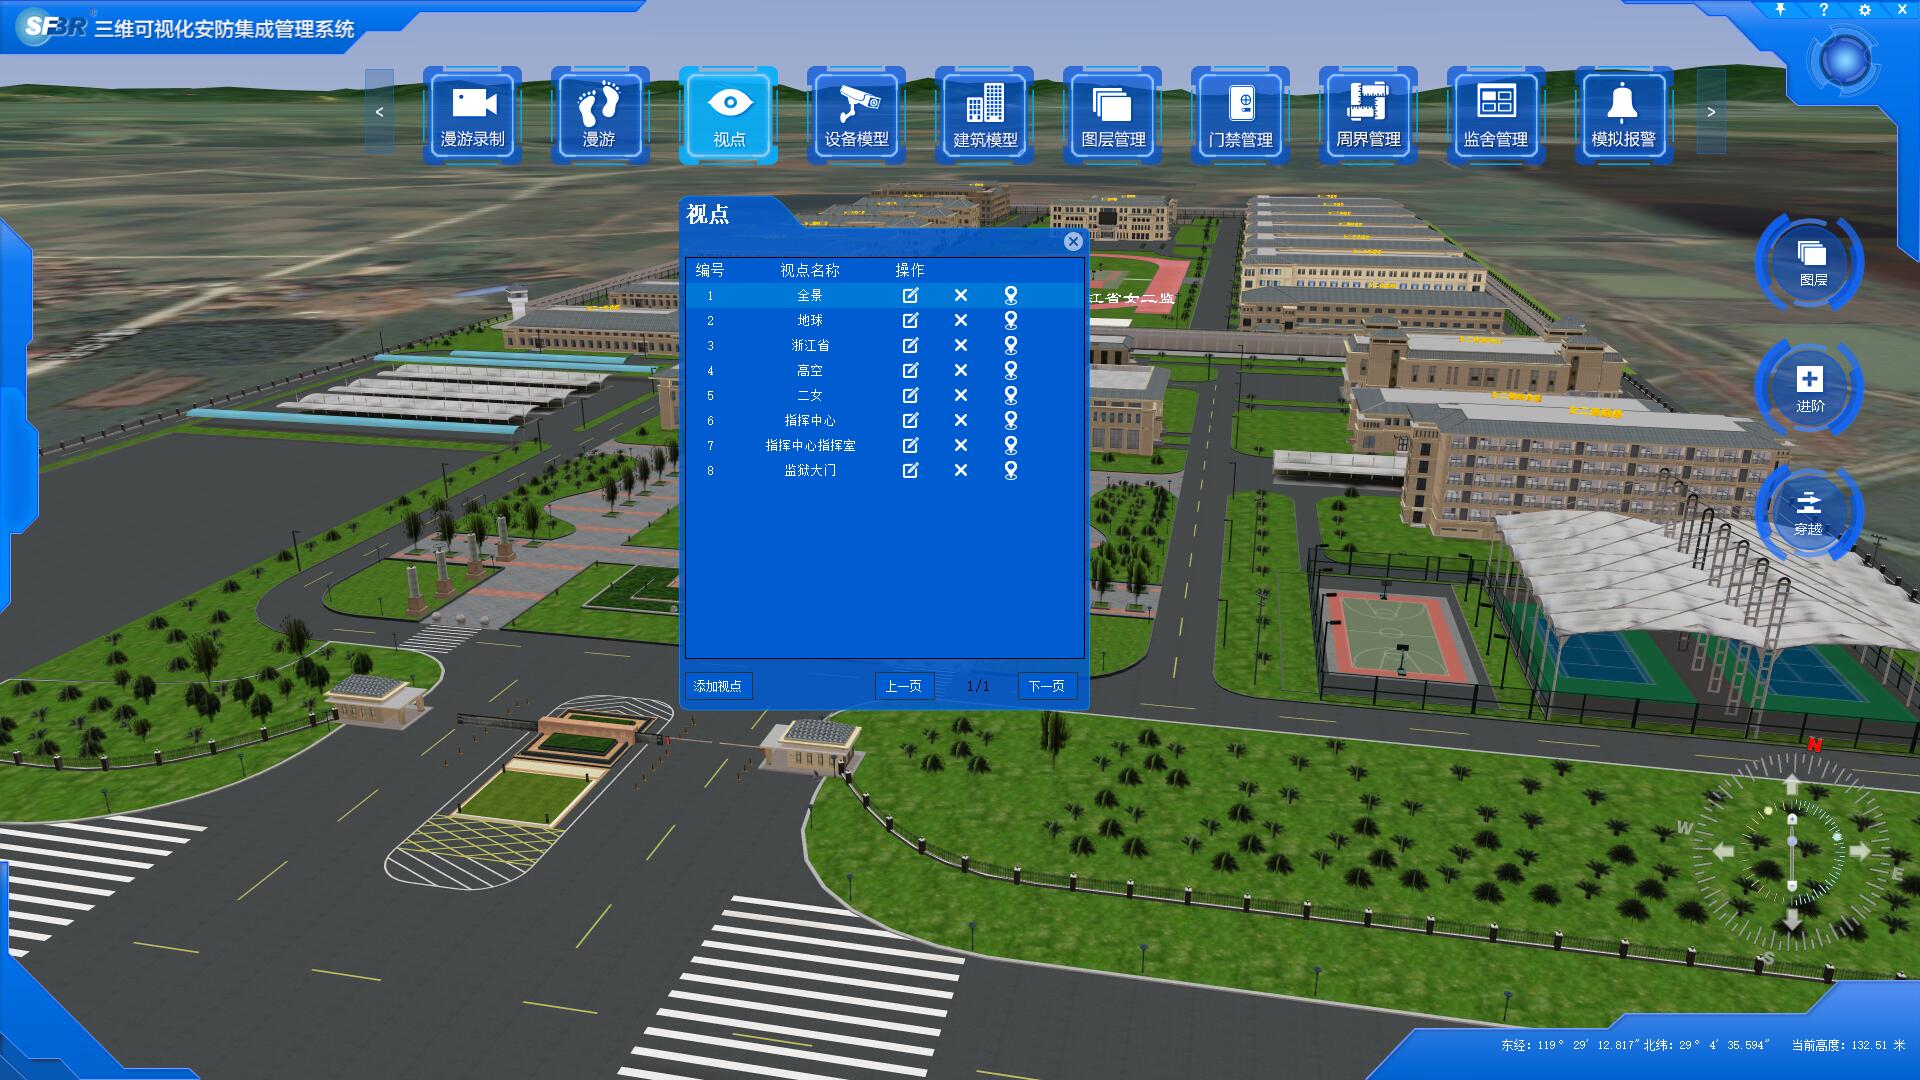1920x1080 pixels.
Task: Open 设备模型 camera device models
Action: (856, 113)
